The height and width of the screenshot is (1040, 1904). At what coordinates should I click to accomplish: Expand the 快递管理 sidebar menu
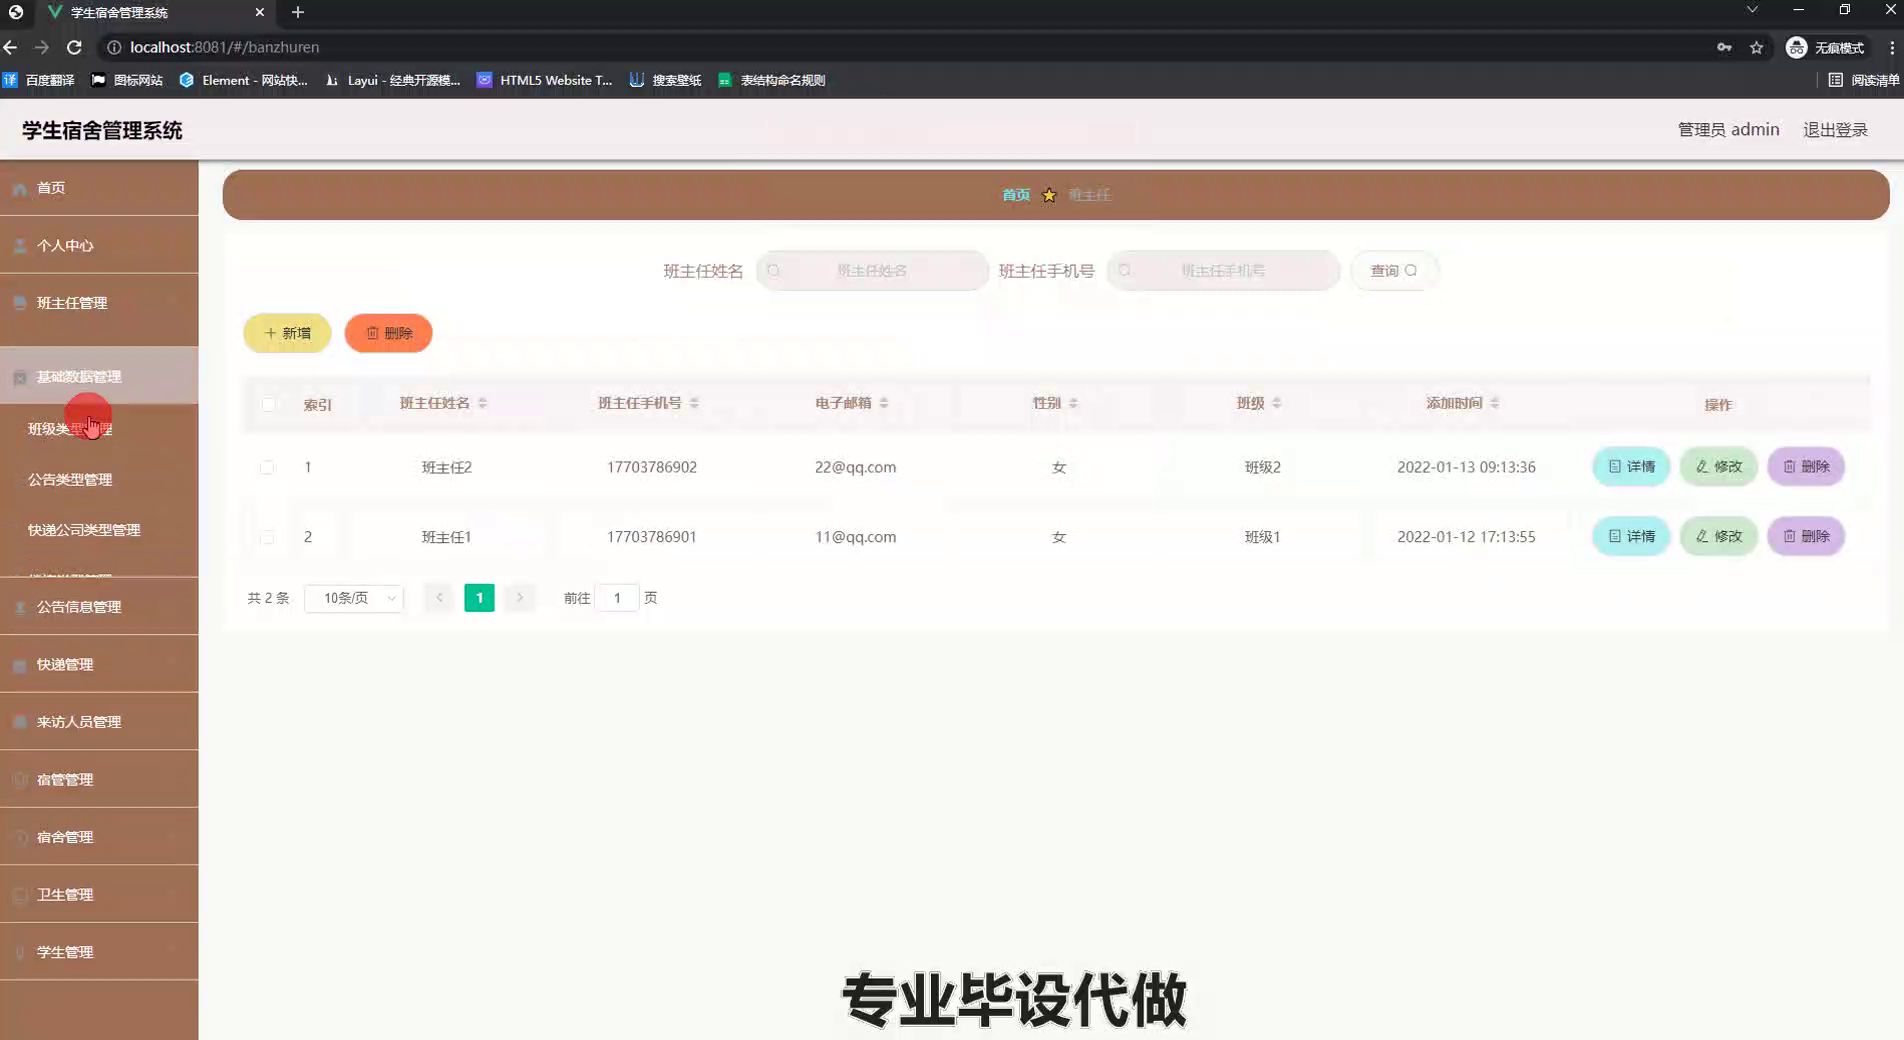point(99,664)
